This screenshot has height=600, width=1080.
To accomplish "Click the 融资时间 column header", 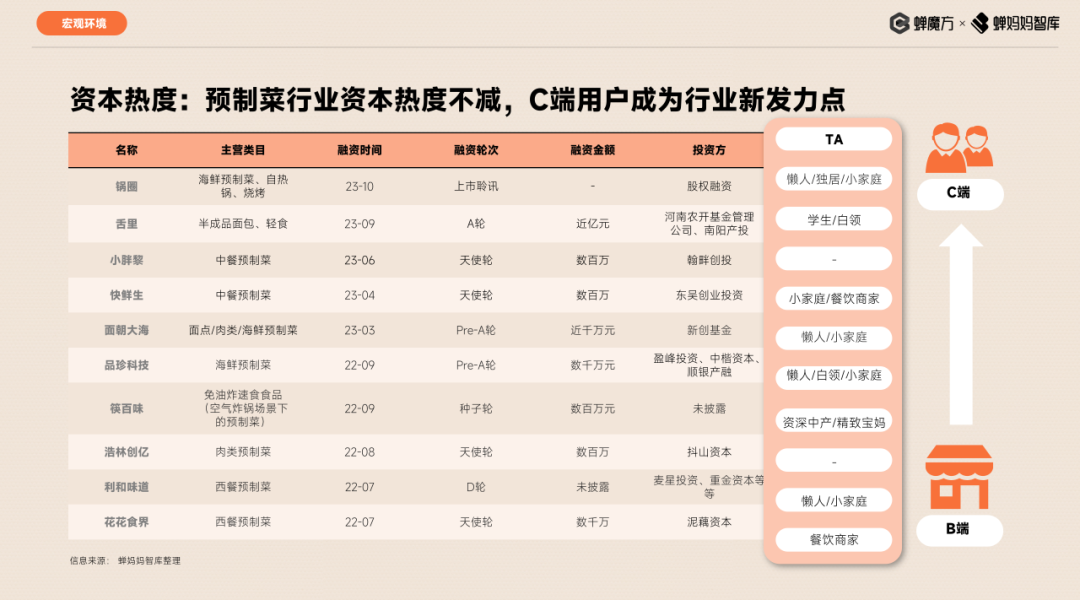I will [x=360, y=150].
